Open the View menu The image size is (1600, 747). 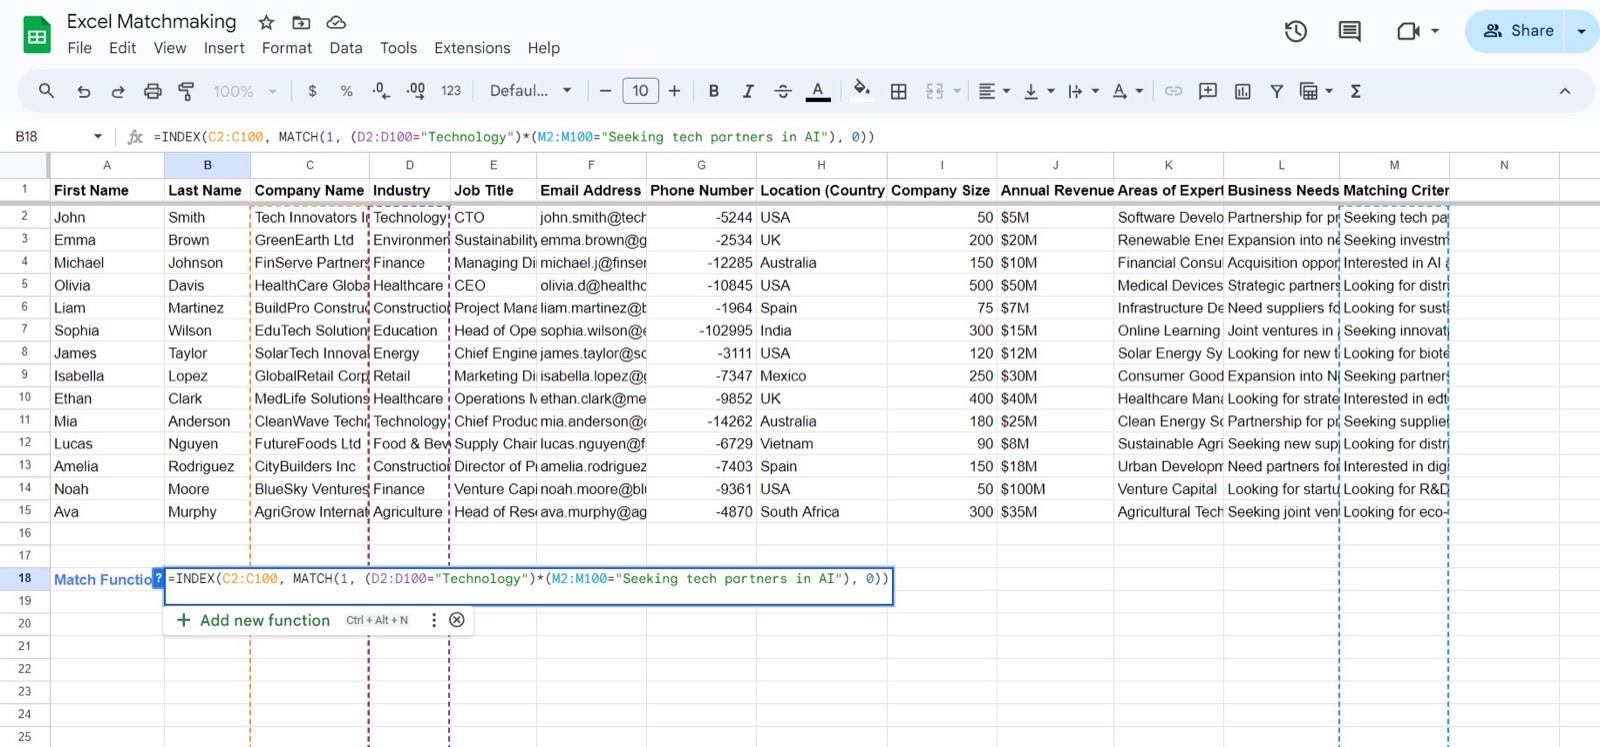coord(170,48)
